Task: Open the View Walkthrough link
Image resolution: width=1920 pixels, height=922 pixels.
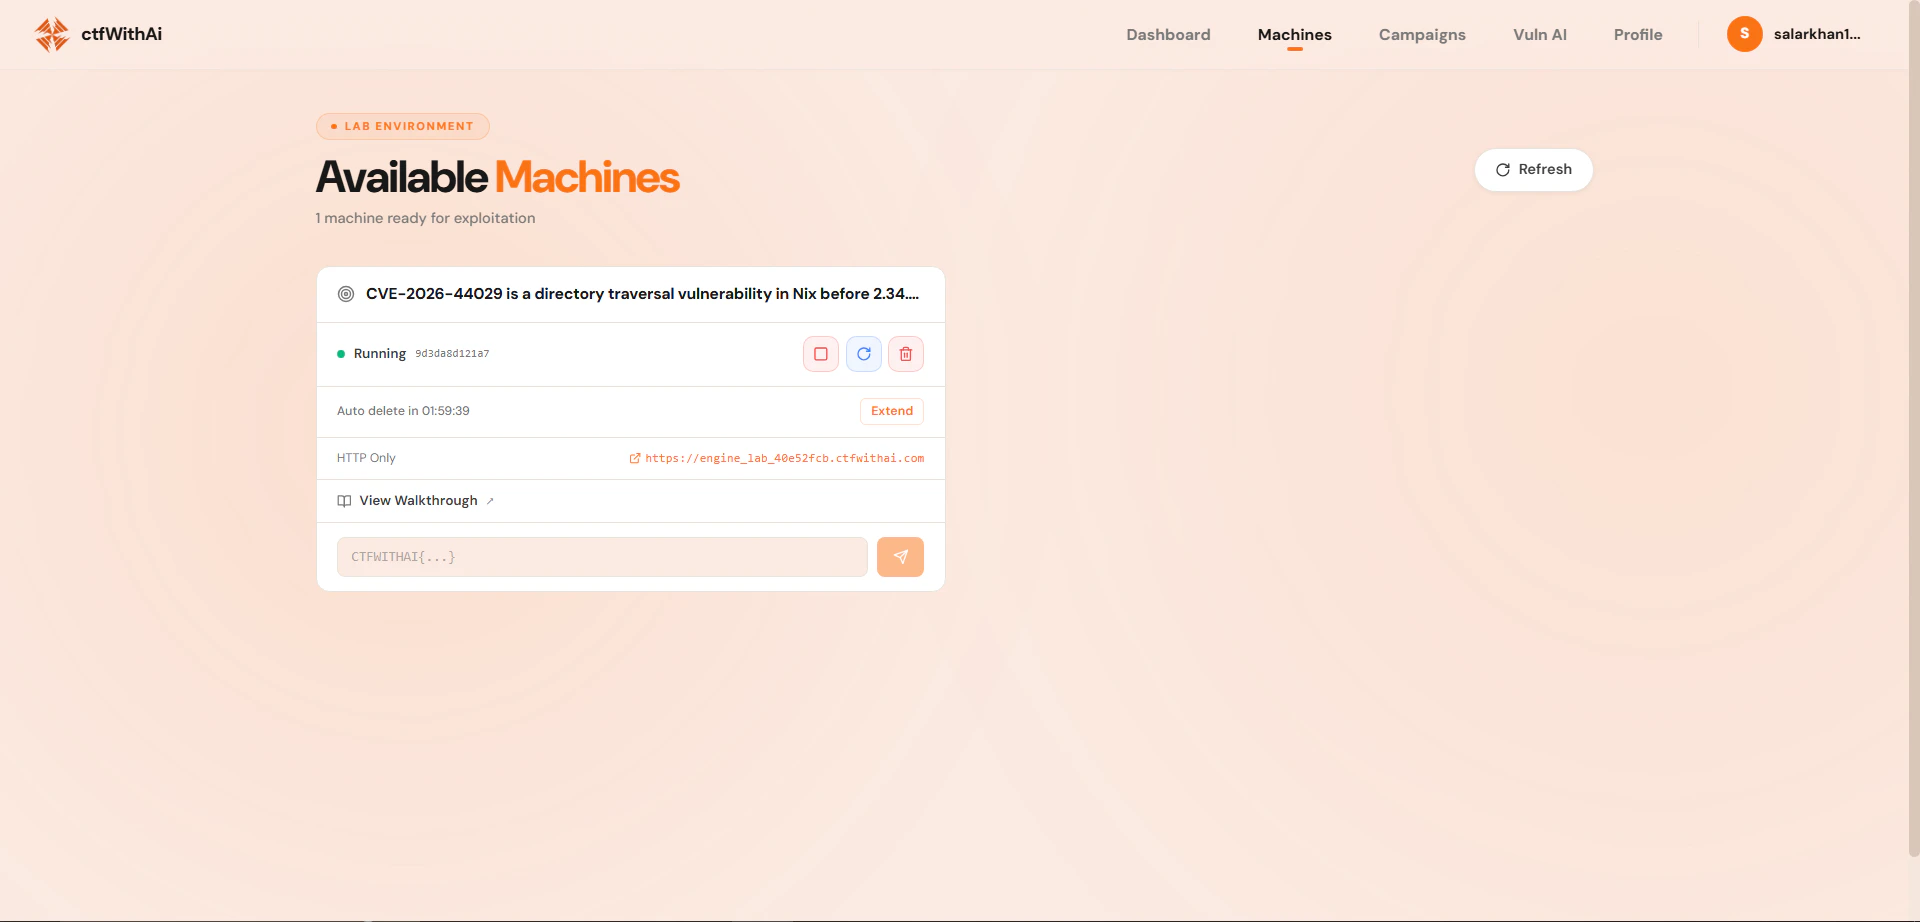Action: click(417, 501)
